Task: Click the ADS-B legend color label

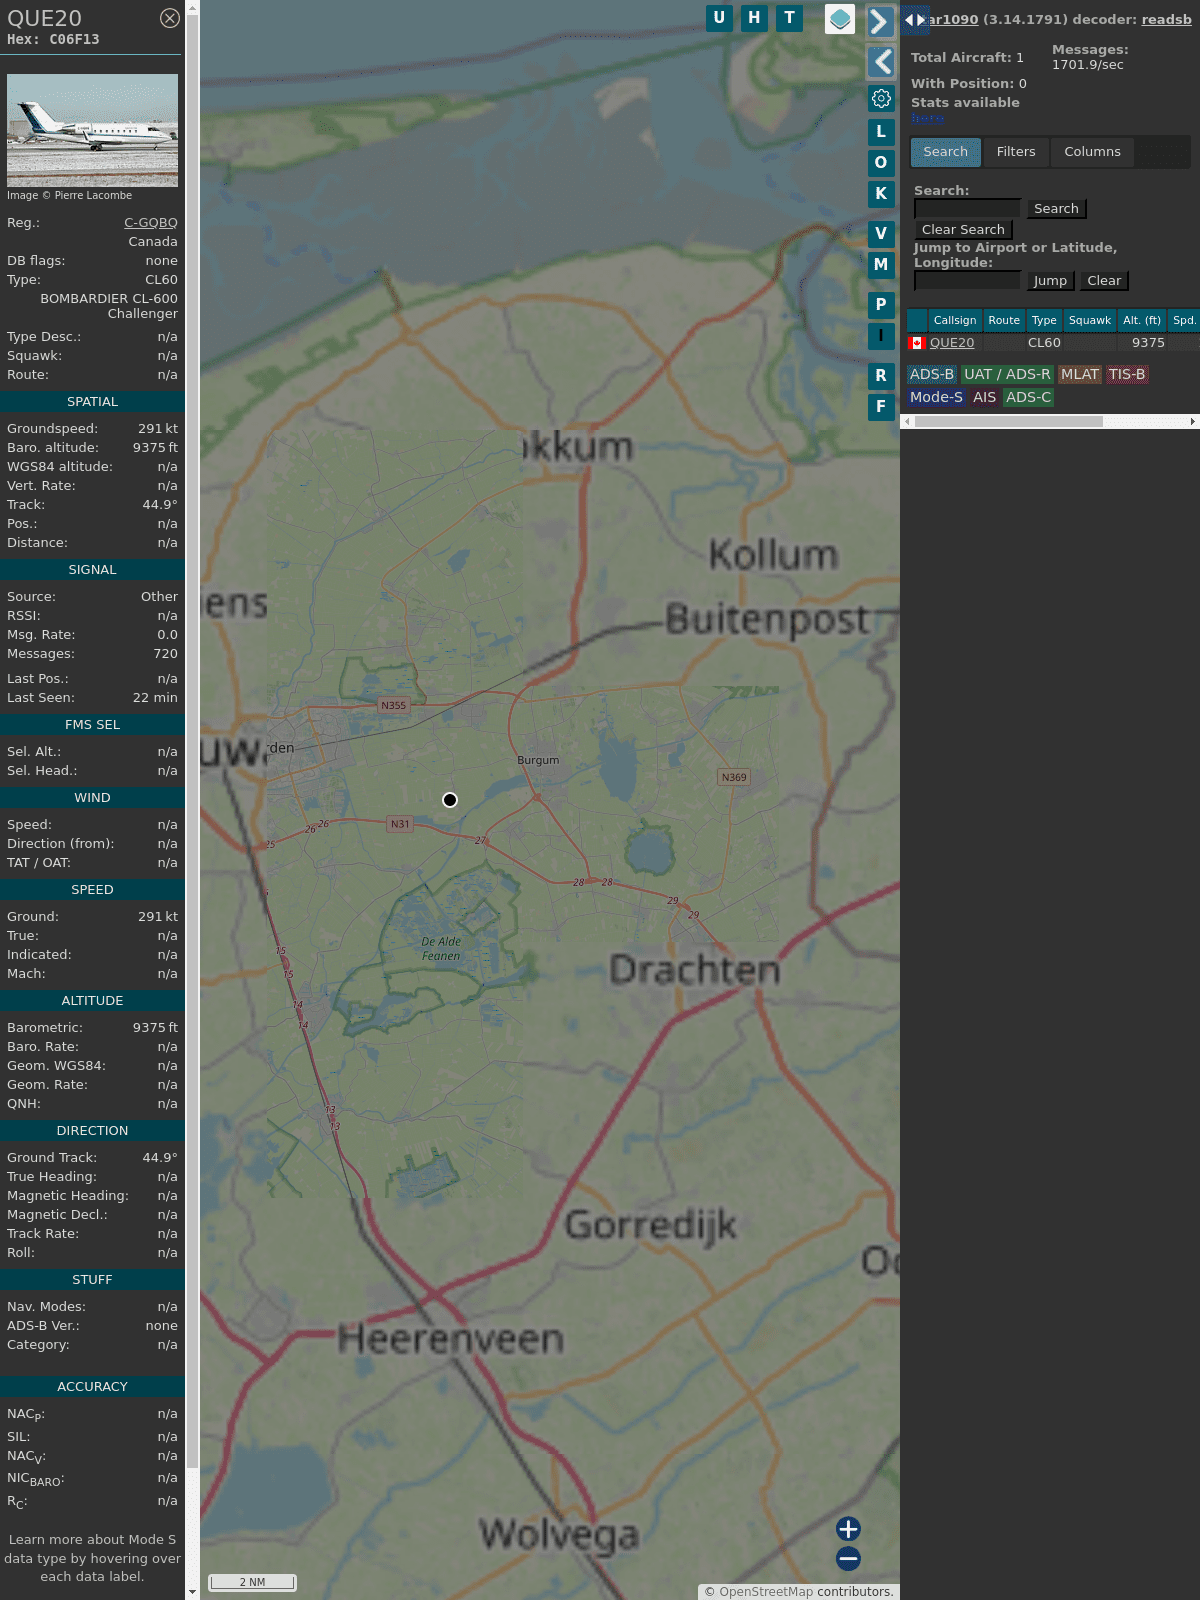Action: [x=932, y=374]
